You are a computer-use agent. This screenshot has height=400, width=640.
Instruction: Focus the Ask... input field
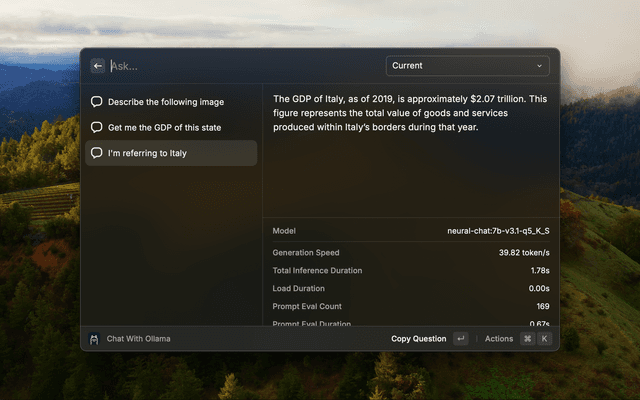click(245, 66)
